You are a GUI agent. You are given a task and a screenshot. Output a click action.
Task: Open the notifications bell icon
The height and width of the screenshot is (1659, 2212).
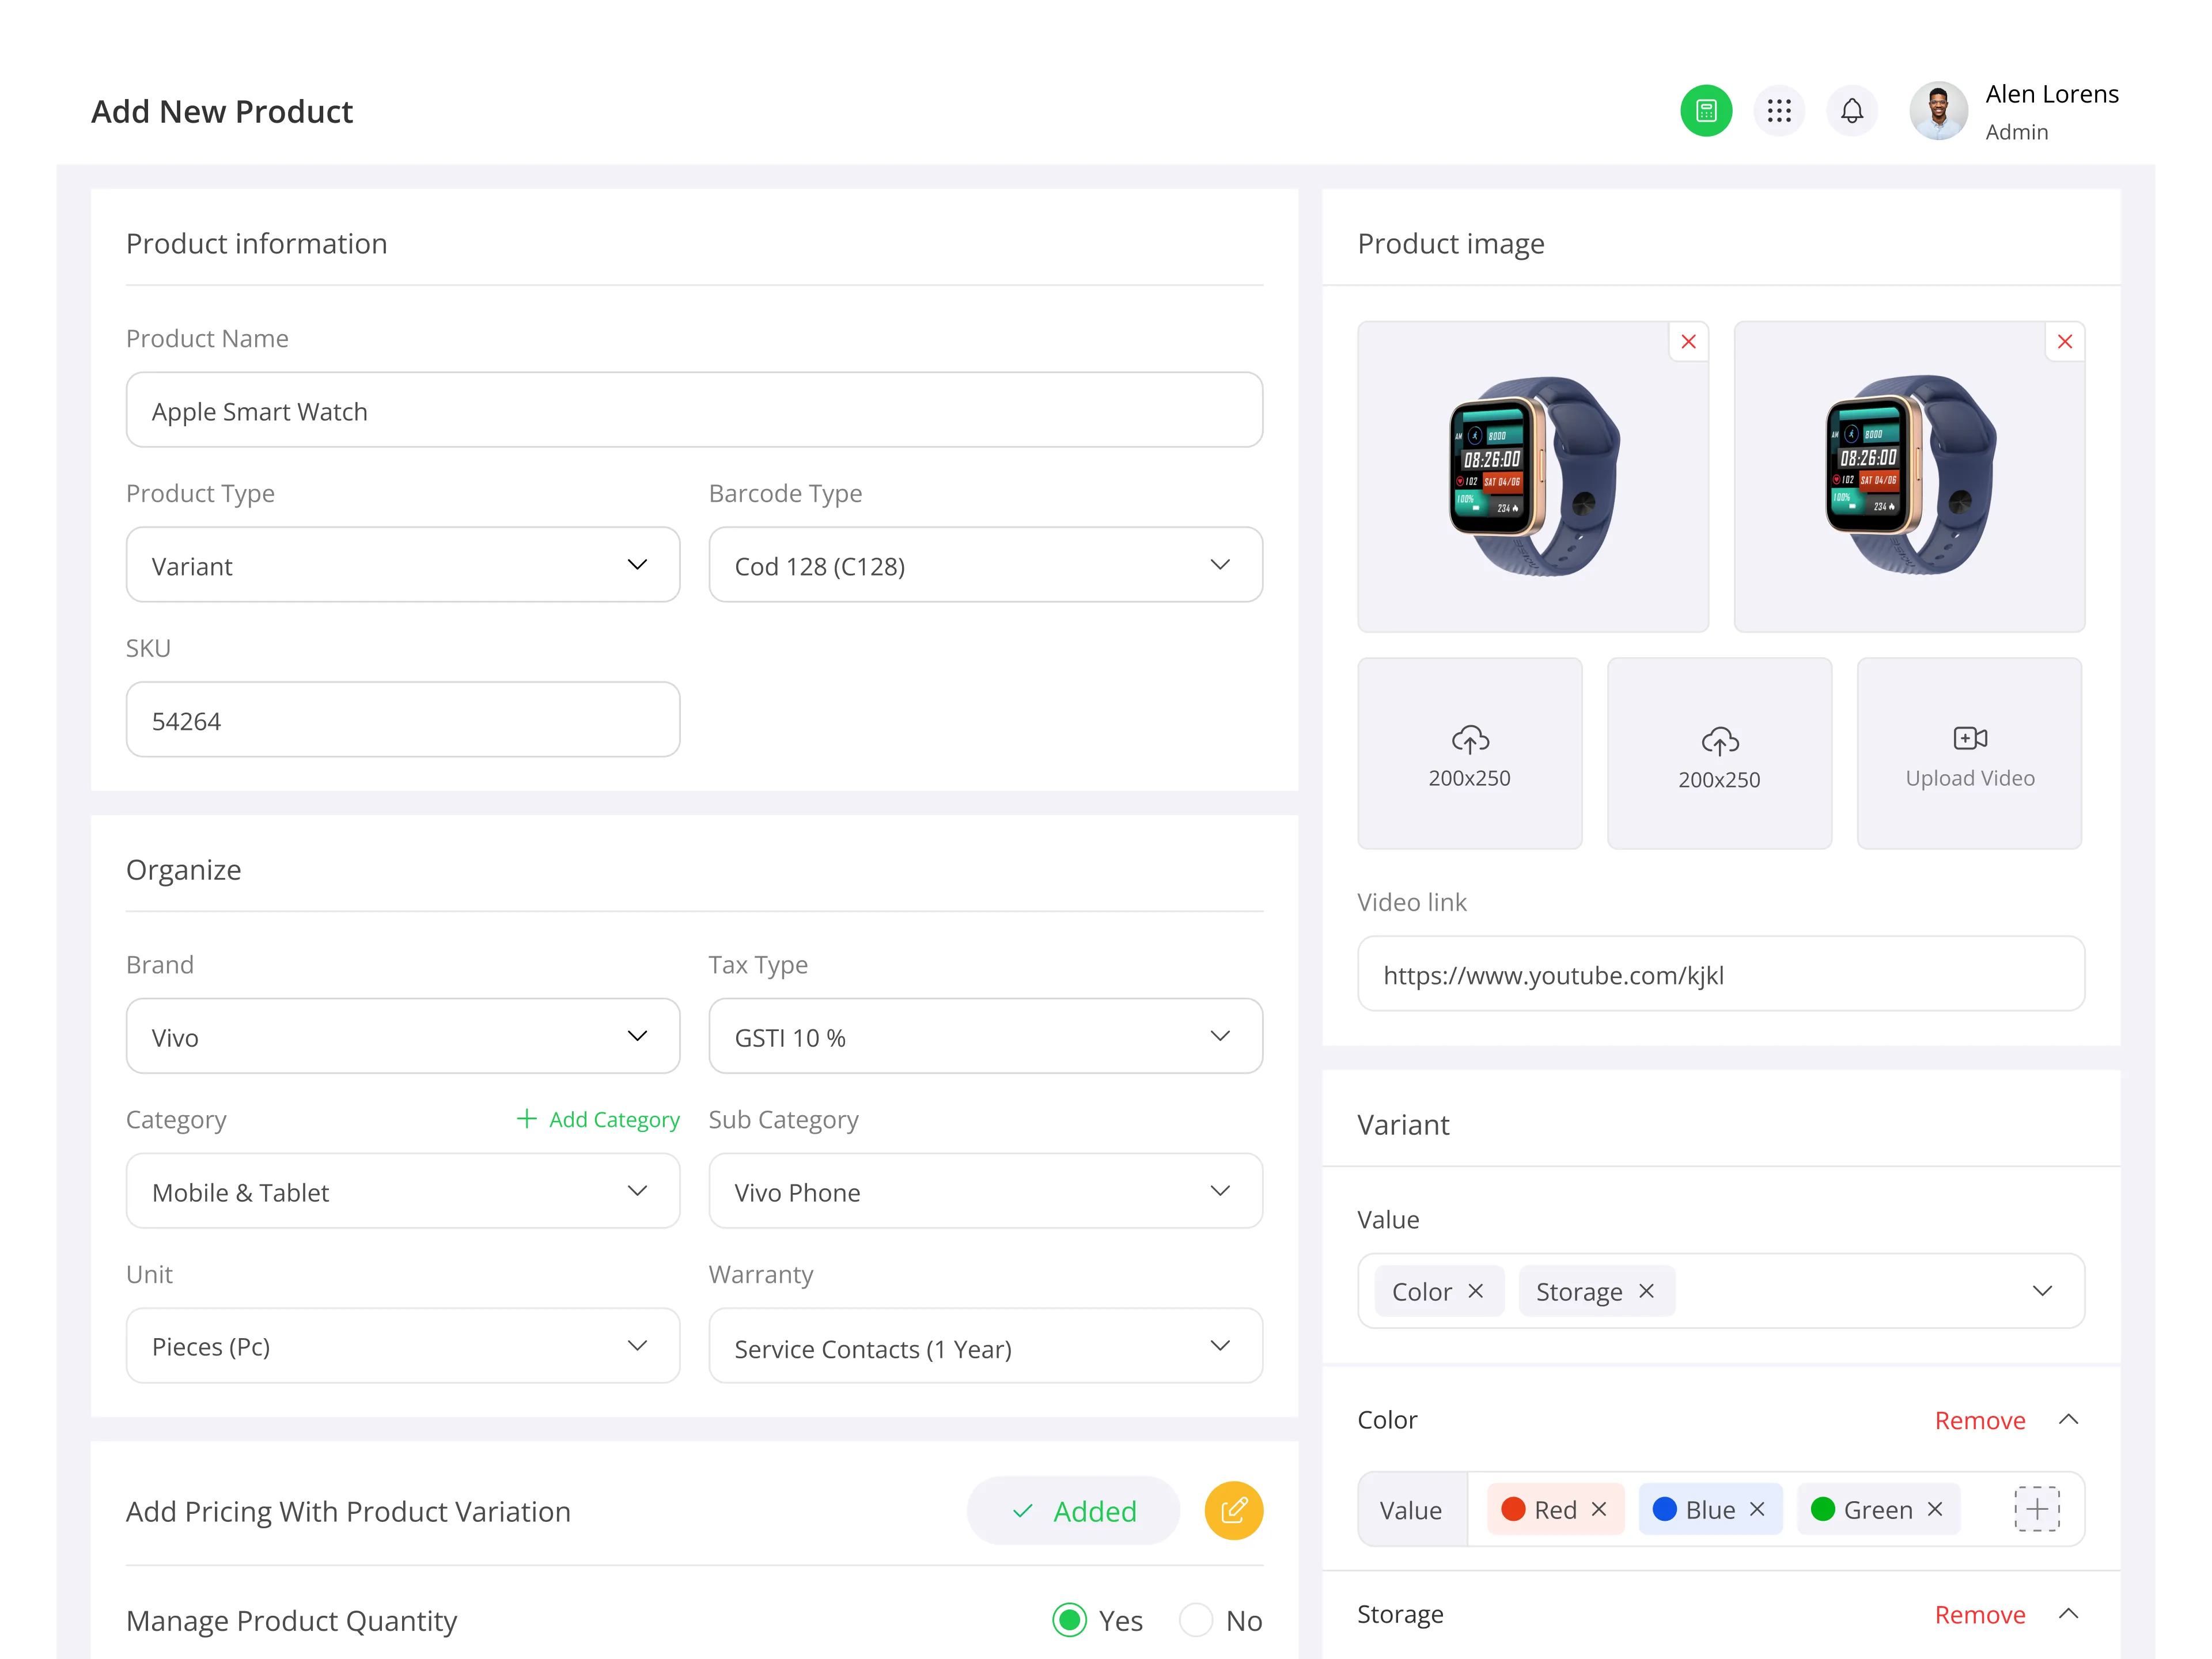coord(1851,110)
